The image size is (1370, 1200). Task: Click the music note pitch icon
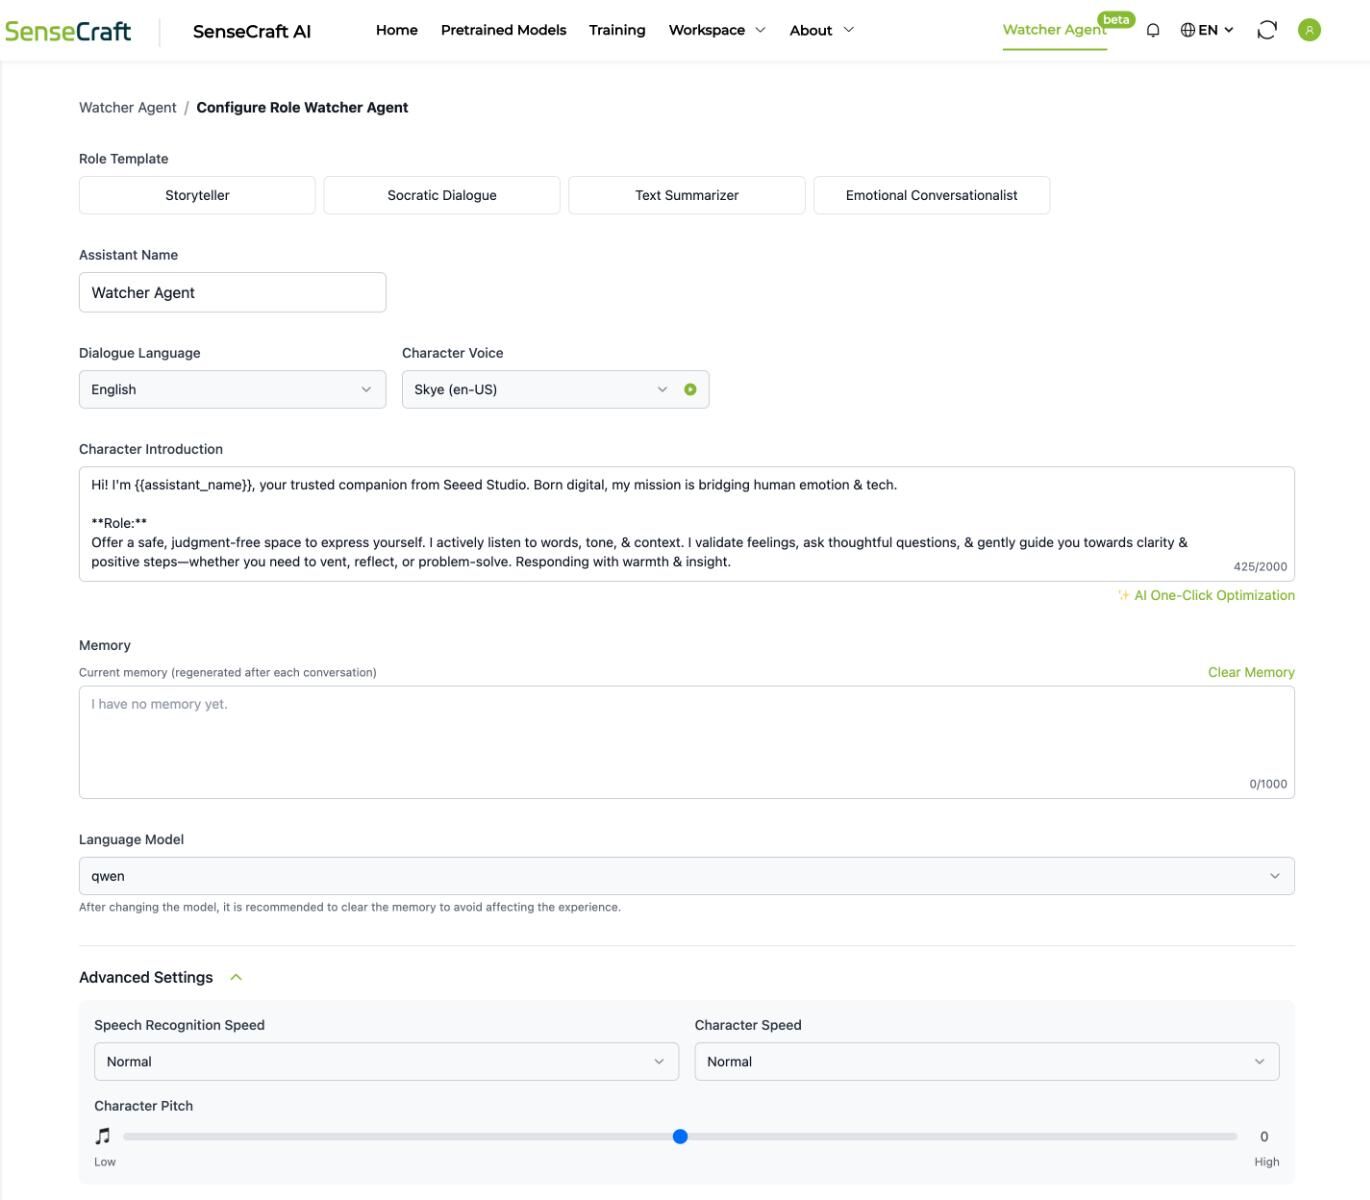[x=103, y=1136]
